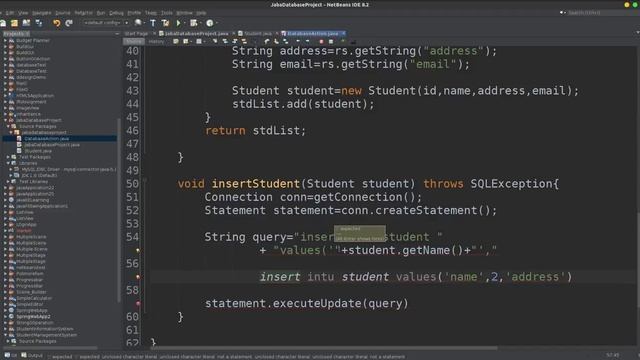The height and width of the screenshot is (360, 640).
Task: Click the Projects panel vertical scrollbar
Action: 119,210
